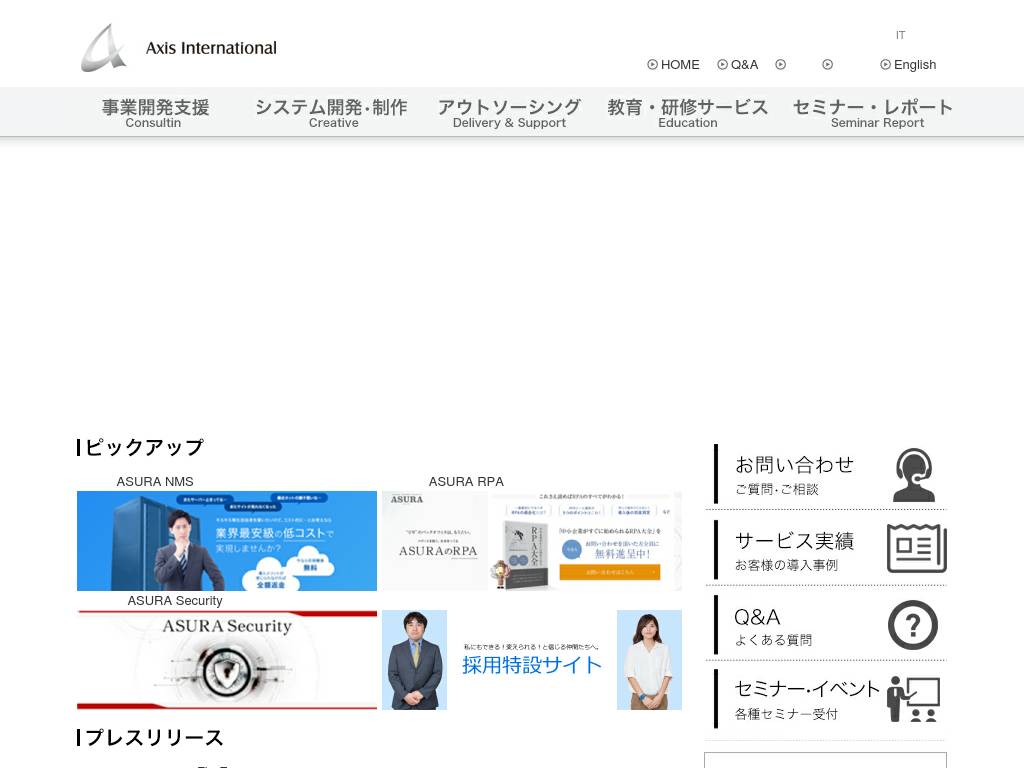Screen dimensions: 1024x768
Task: Open the HOME link
Action: click(680, 65)
